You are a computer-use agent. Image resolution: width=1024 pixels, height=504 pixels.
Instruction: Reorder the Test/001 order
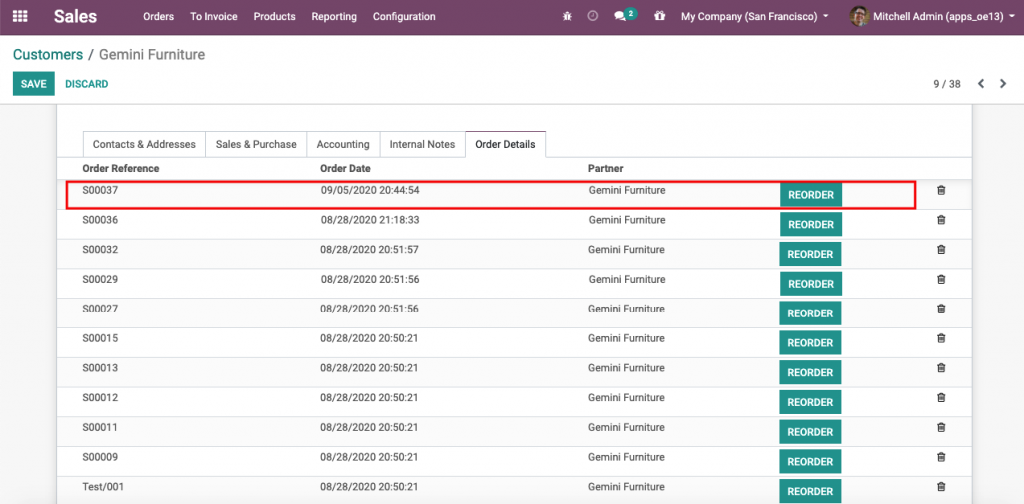810,491
